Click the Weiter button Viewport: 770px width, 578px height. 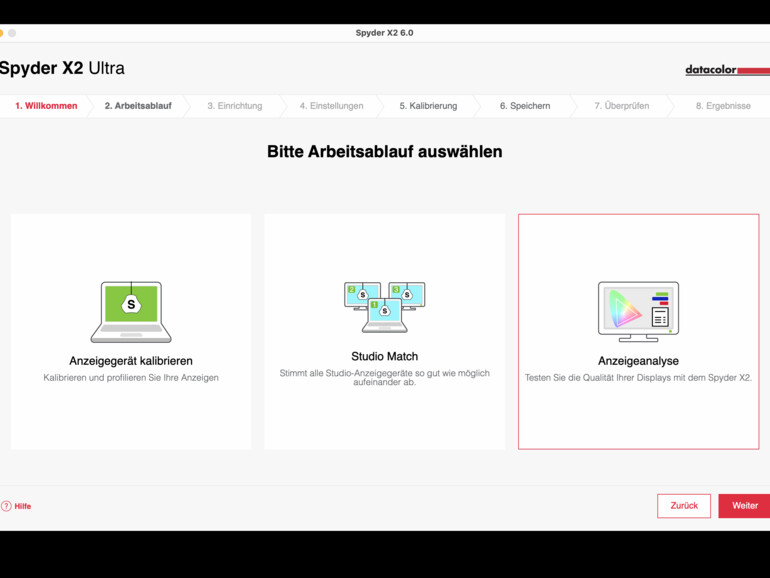point(744,506)
